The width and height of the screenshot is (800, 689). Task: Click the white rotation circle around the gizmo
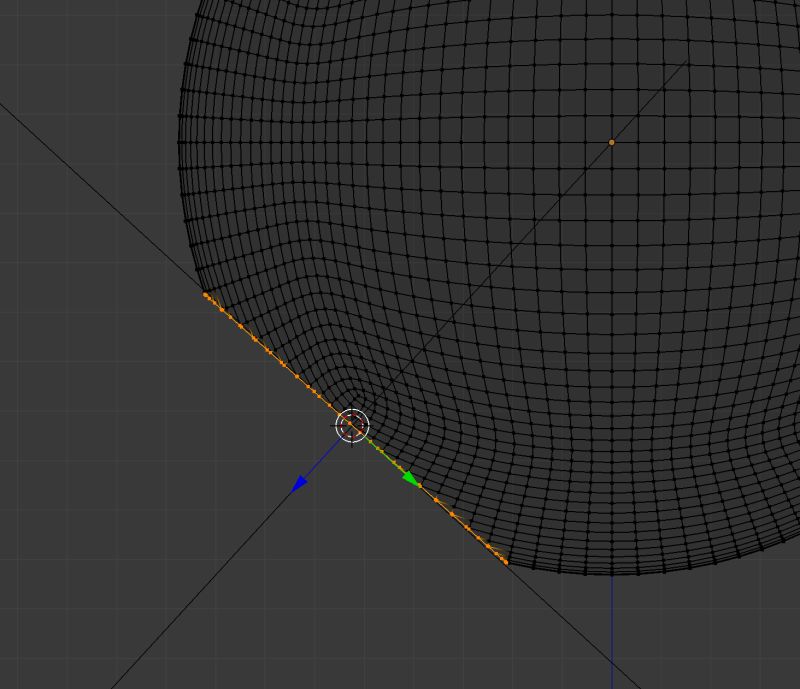(x=352, y=407)
